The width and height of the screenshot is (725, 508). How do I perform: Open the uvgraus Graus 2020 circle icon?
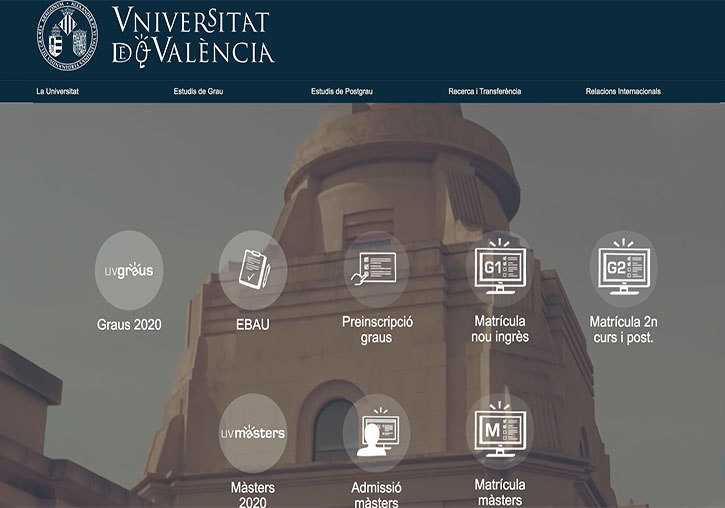129,270
